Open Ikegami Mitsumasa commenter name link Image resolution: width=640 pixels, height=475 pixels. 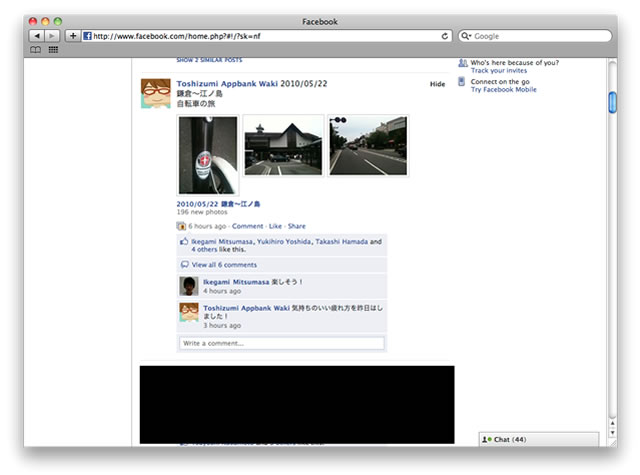pos(236,282)
